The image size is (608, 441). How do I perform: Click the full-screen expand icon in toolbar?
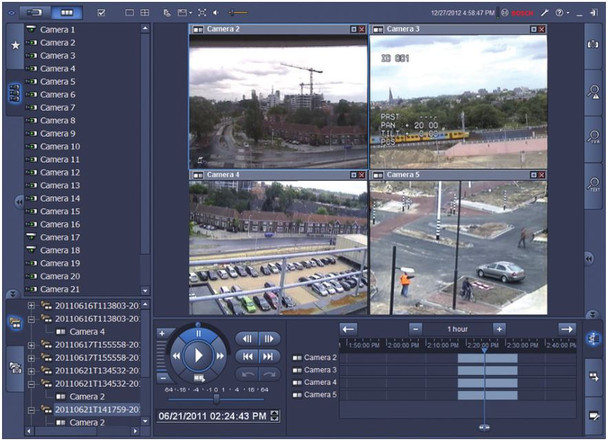coord(202,13)
